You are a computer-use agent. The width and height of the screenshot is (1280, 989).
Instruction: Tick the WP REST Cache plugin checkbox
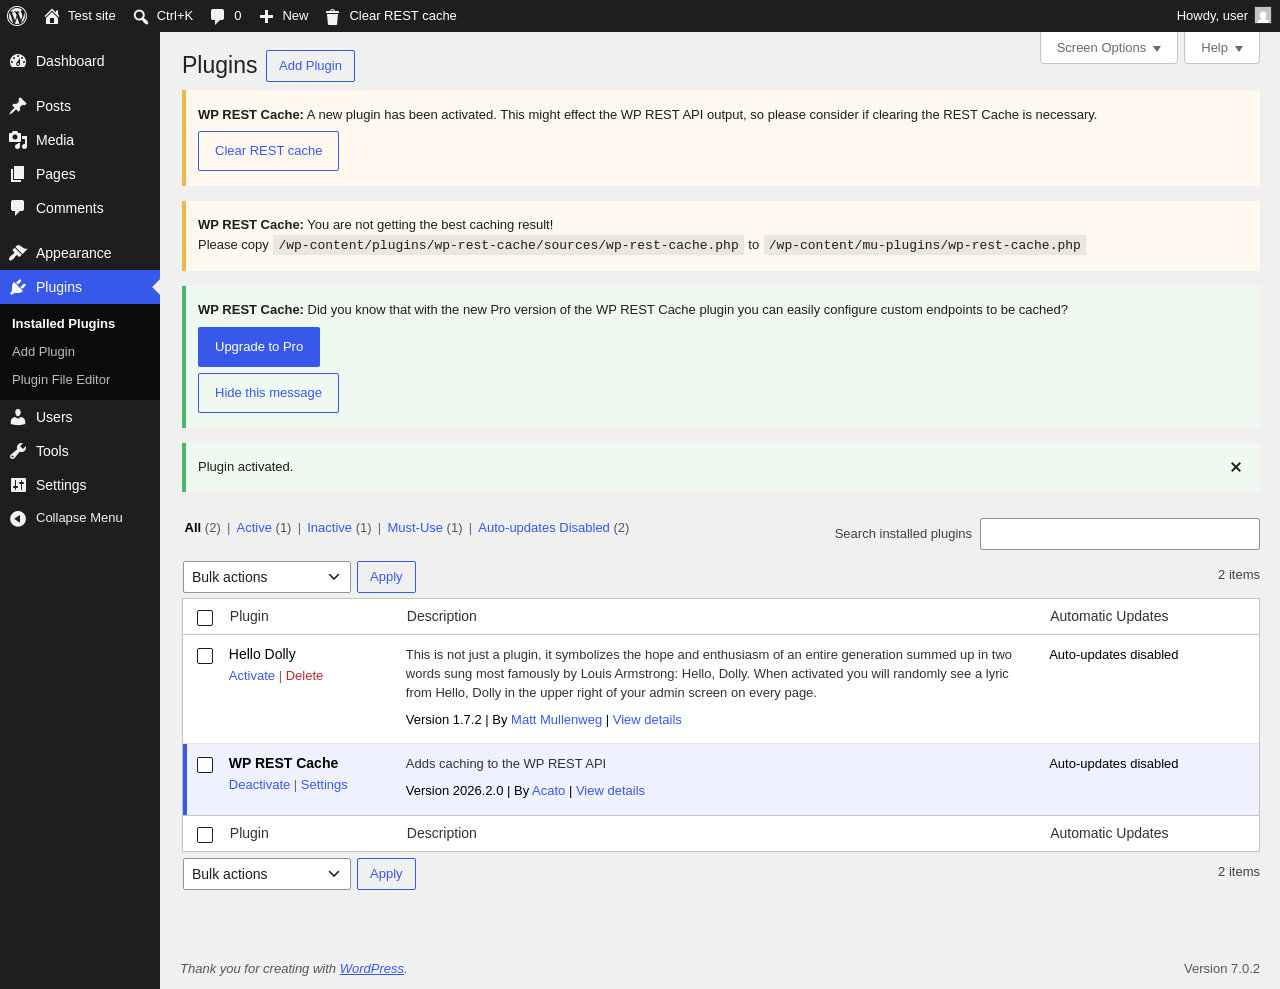click(x=205, y=765)
